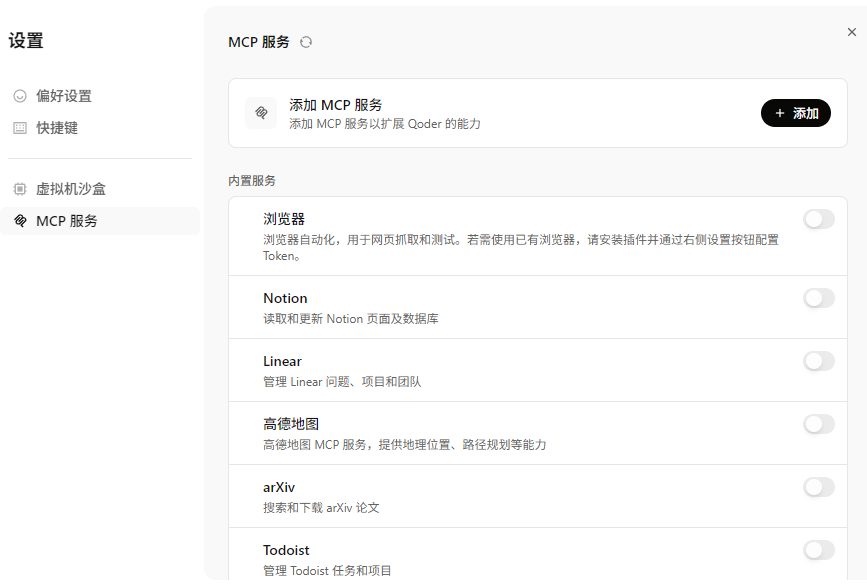
Task: Turn on the Notion service switch
Action: tap(818, 298)
